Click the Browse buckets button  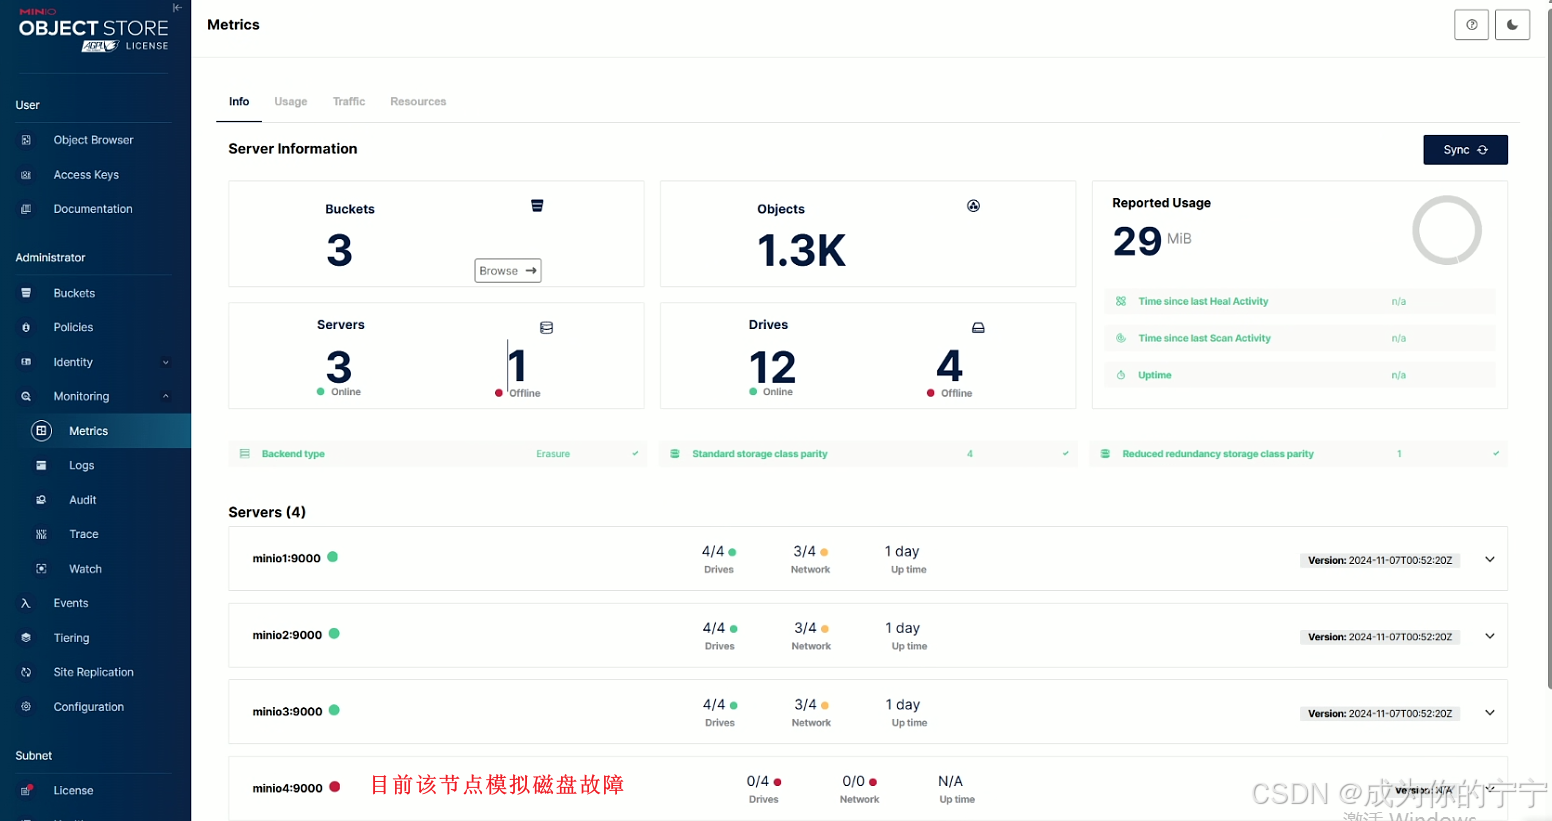pyautogui.click(x=508, y=271)
